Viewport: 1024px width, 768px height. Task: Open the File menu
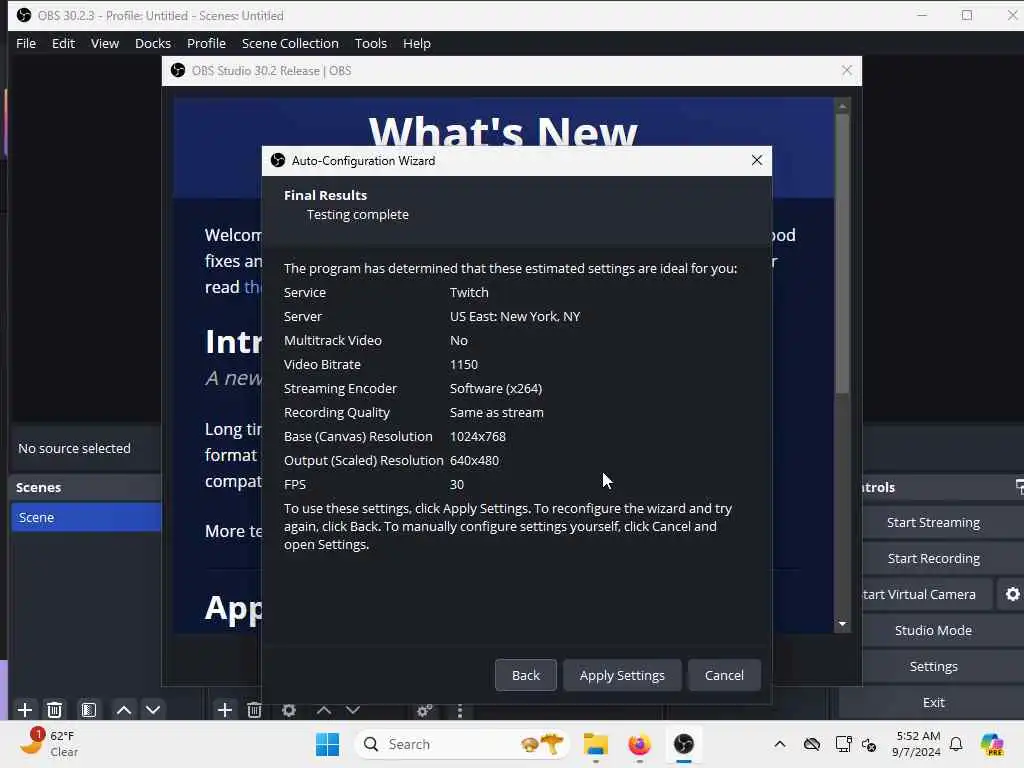[26, 43]
